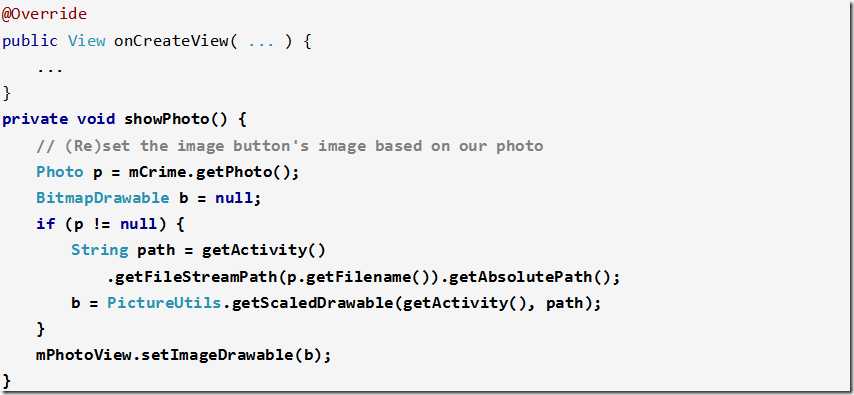Screen dimensions: 854x395
Task: Click the PictureUtils class name
Action: tap(163, 303)
